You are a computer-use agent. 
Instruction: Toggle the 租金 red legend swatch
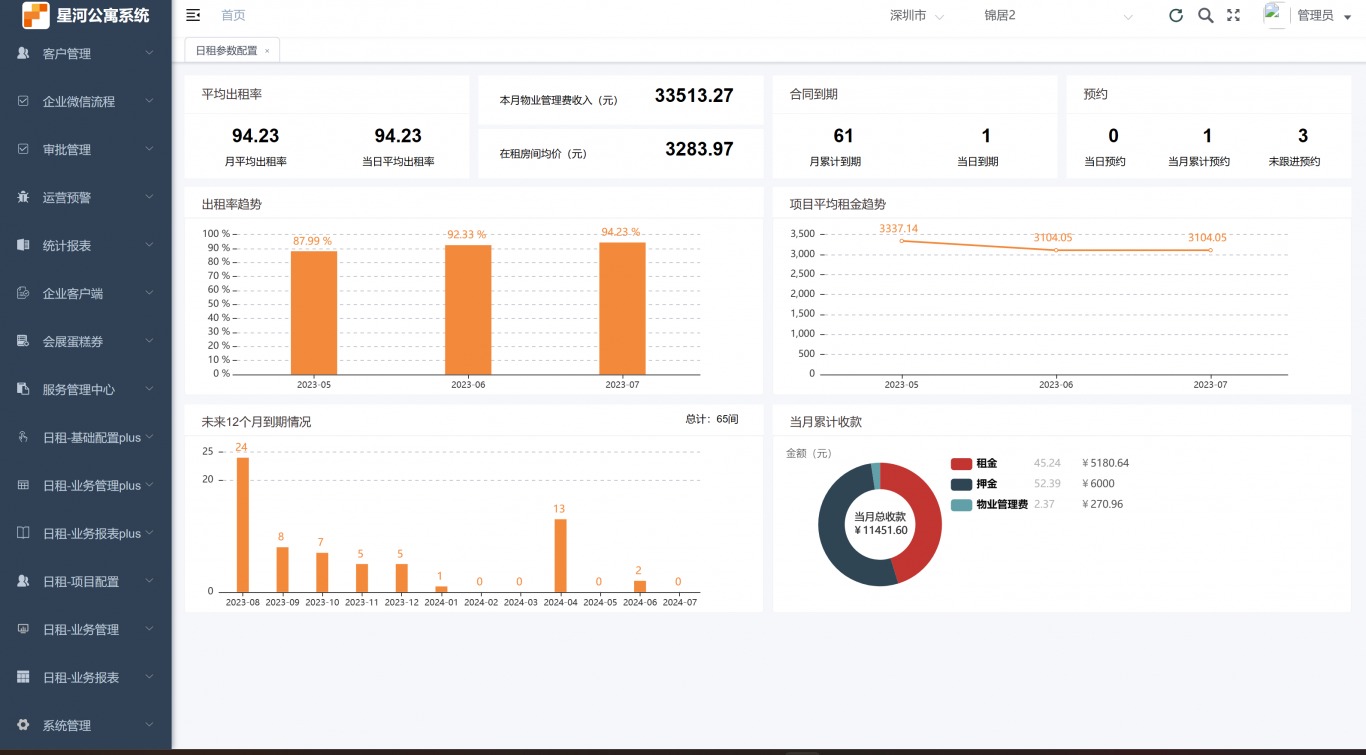(x=961, y=463)
